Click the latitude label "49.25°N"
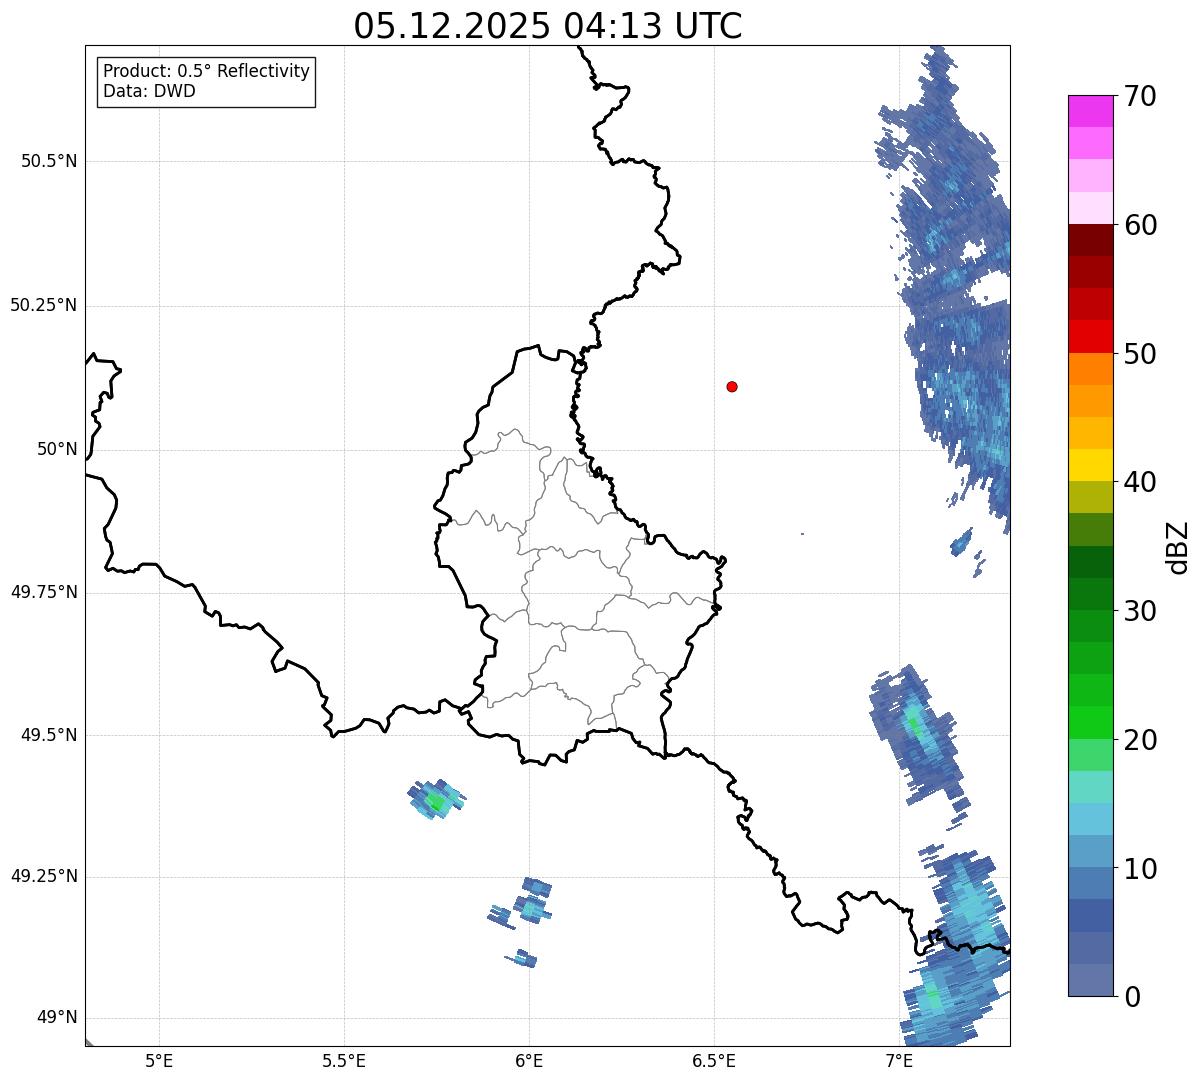 44,876
